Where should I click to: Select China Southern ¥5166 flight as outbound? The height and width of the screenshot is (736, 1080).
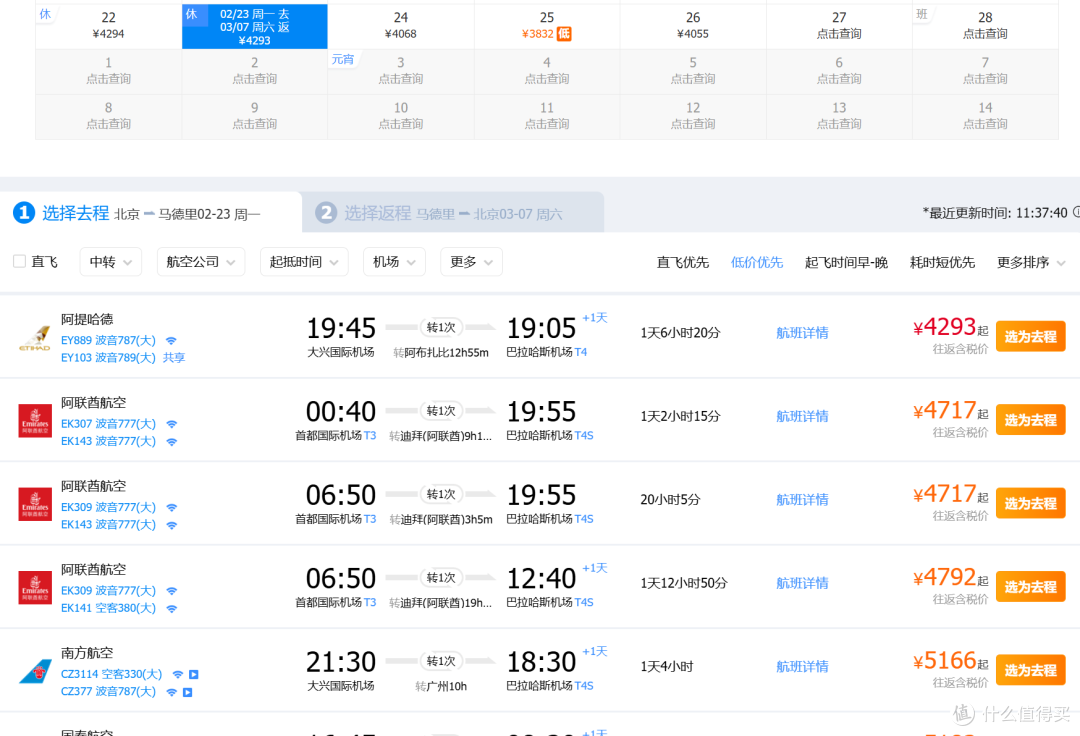tap(1030, 670)
